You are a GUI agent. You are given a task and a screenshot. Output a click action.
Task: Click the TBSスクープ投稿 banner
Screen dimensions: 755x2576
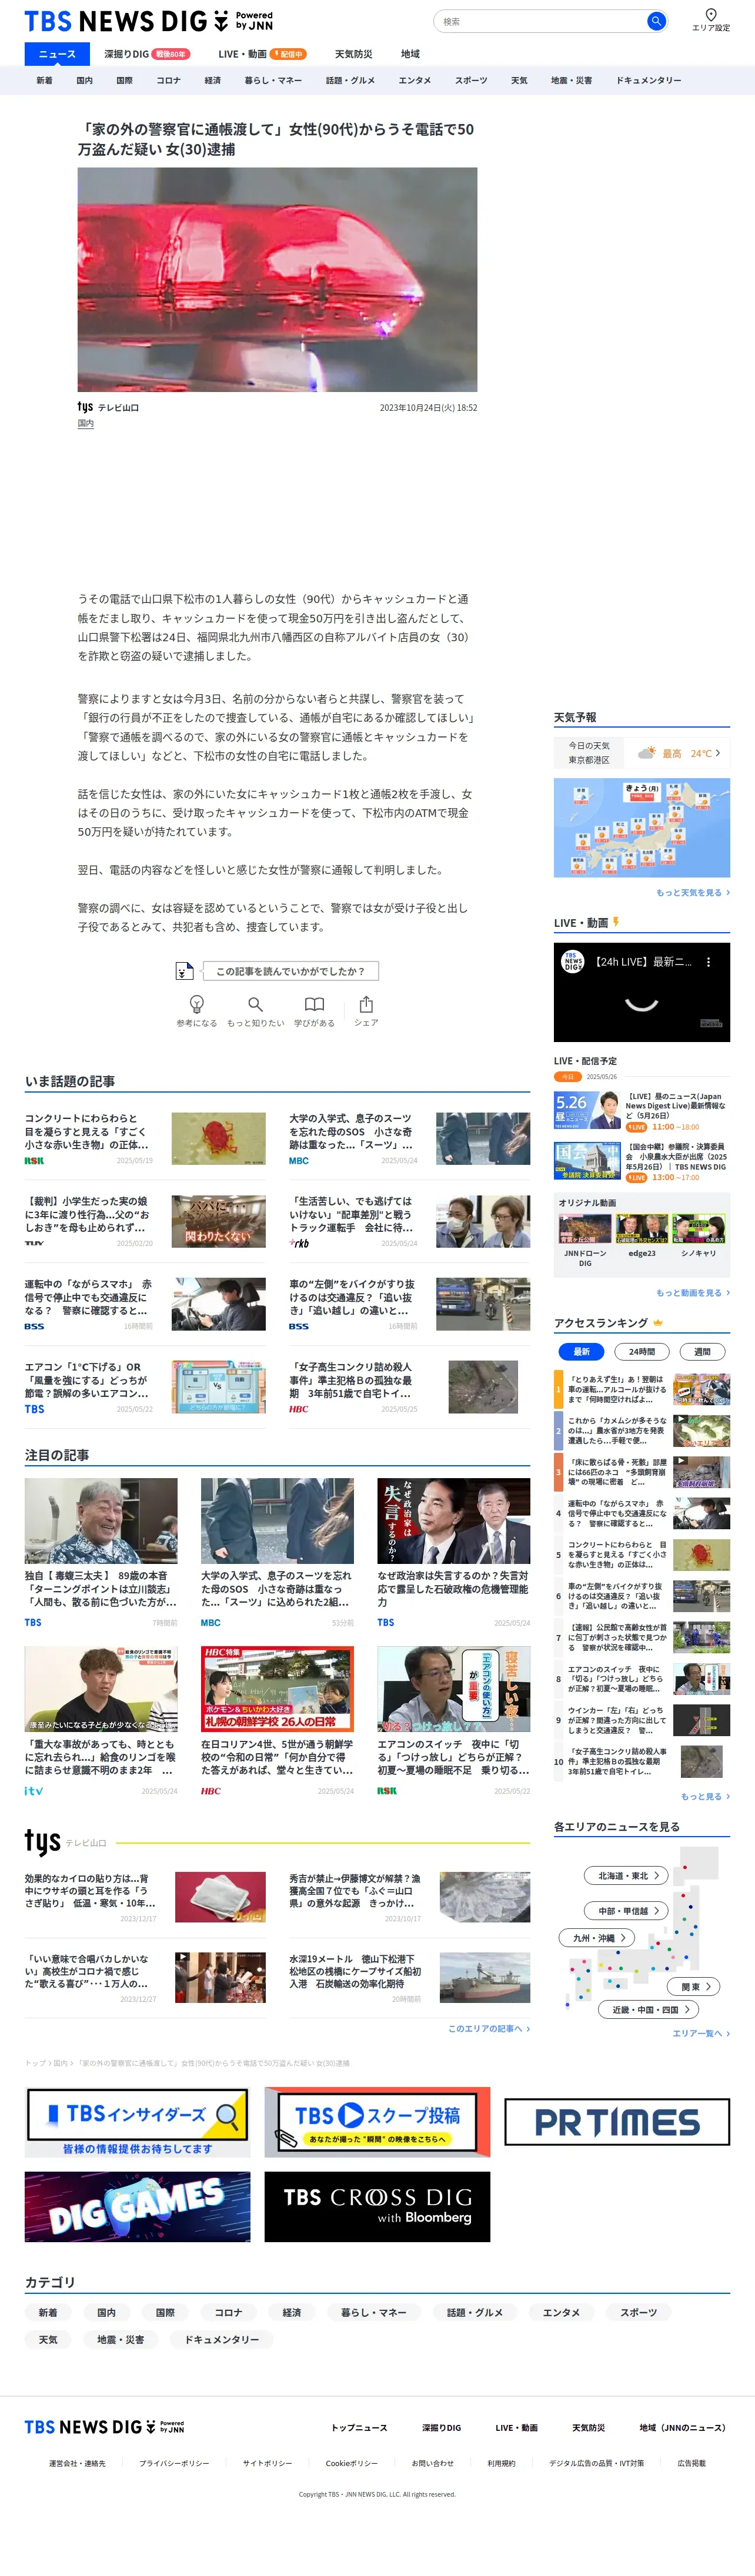point(377,2122)
